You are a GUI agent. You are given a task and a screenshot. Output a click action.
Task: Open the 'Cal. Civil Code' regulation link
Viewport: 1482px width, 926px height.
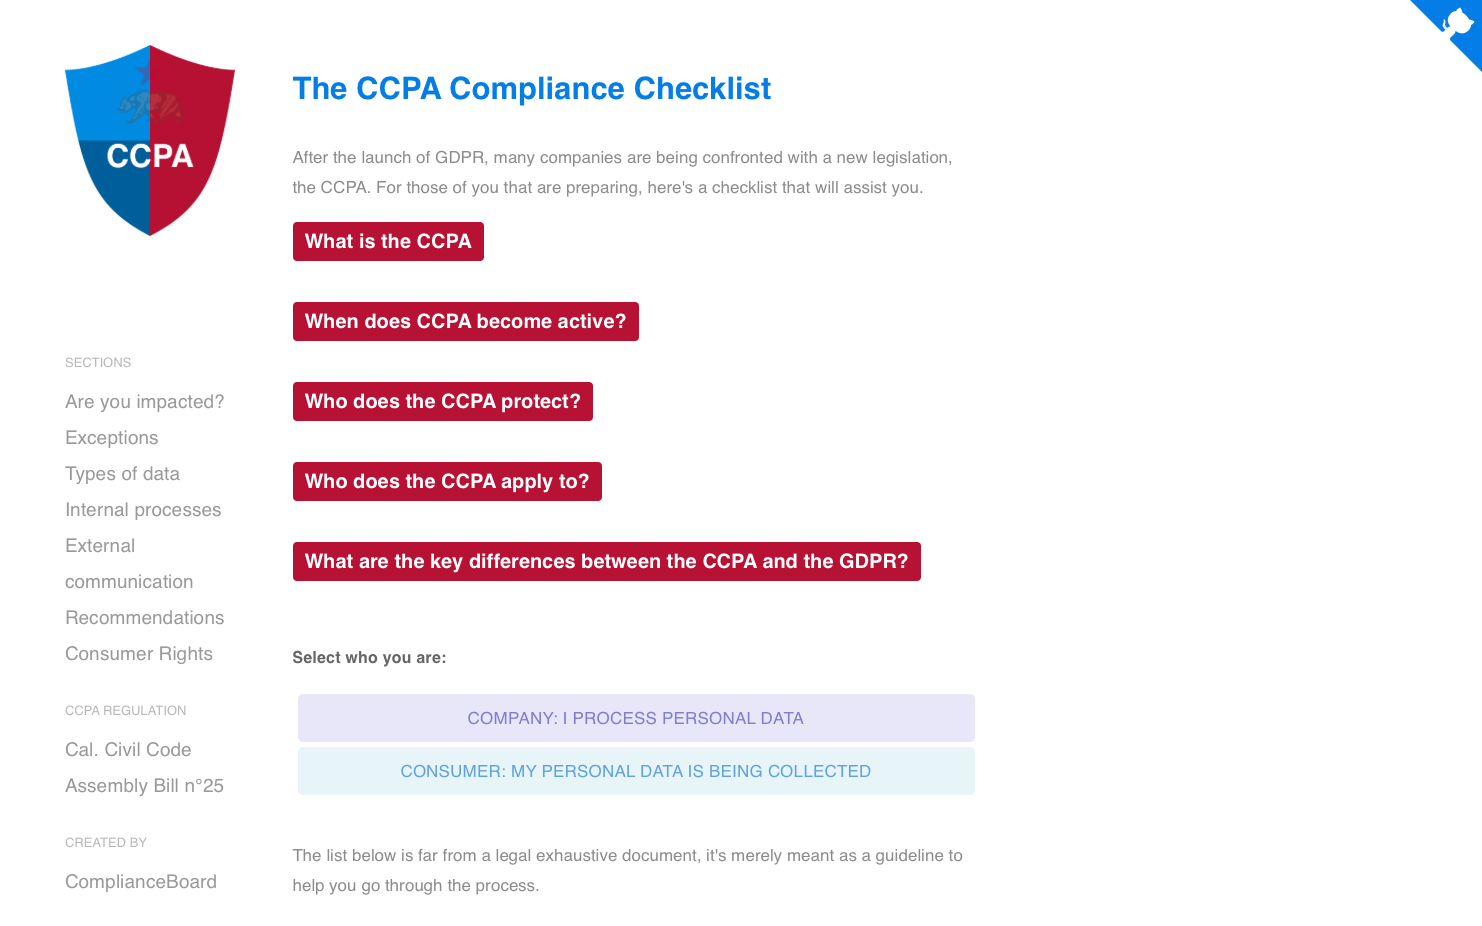[x=128, y=749]
